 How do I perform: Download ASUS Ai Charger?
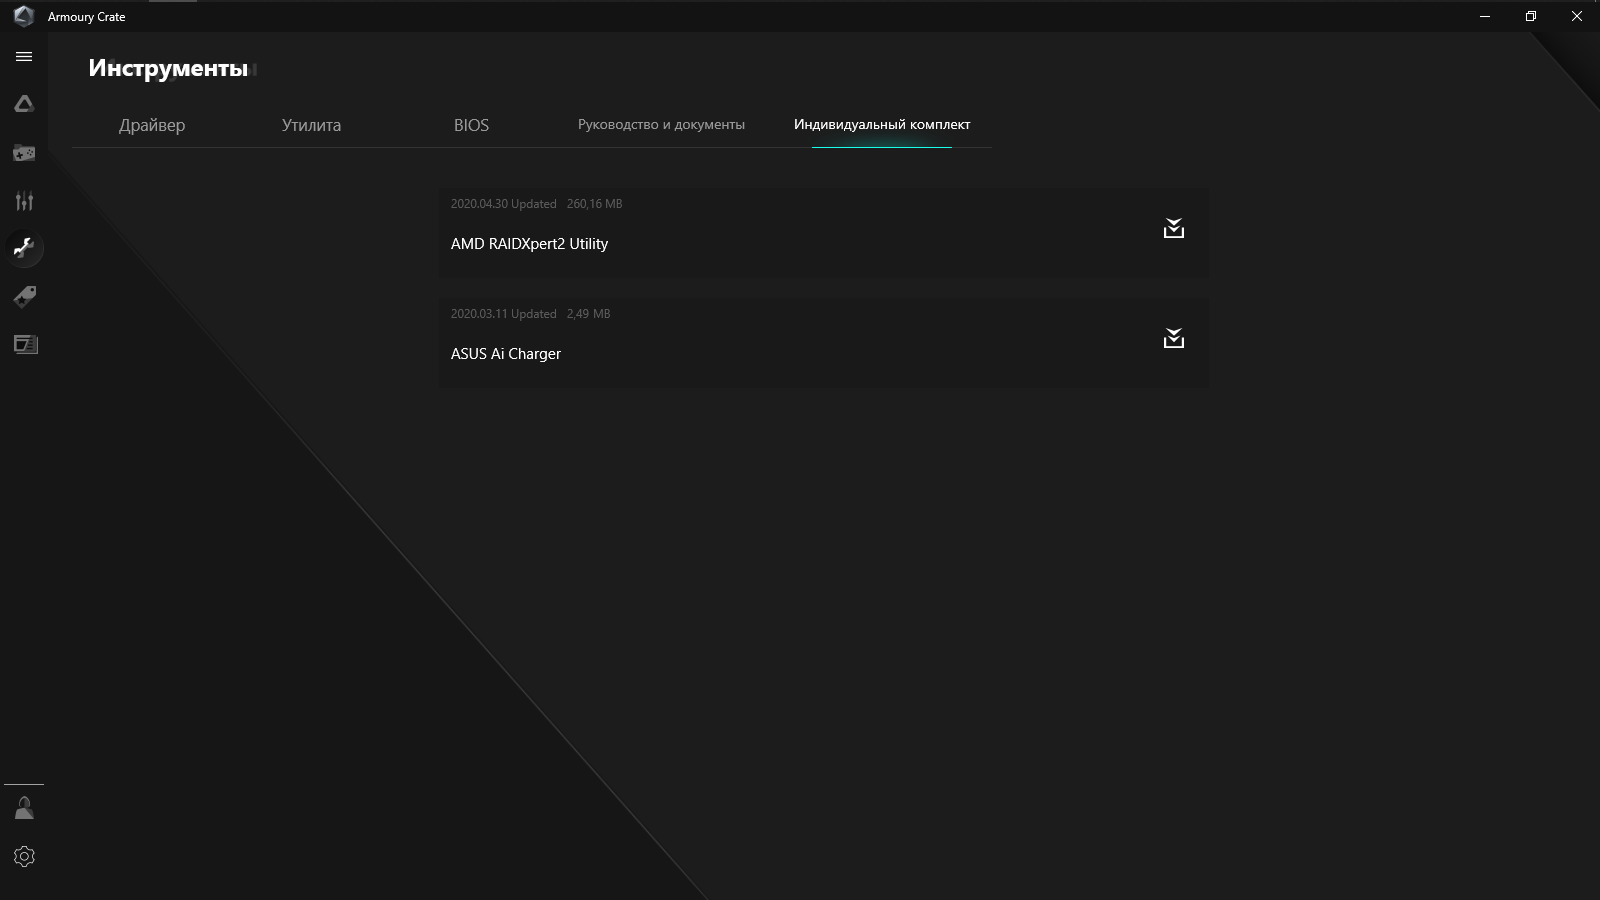click(x=1174, y=339)
